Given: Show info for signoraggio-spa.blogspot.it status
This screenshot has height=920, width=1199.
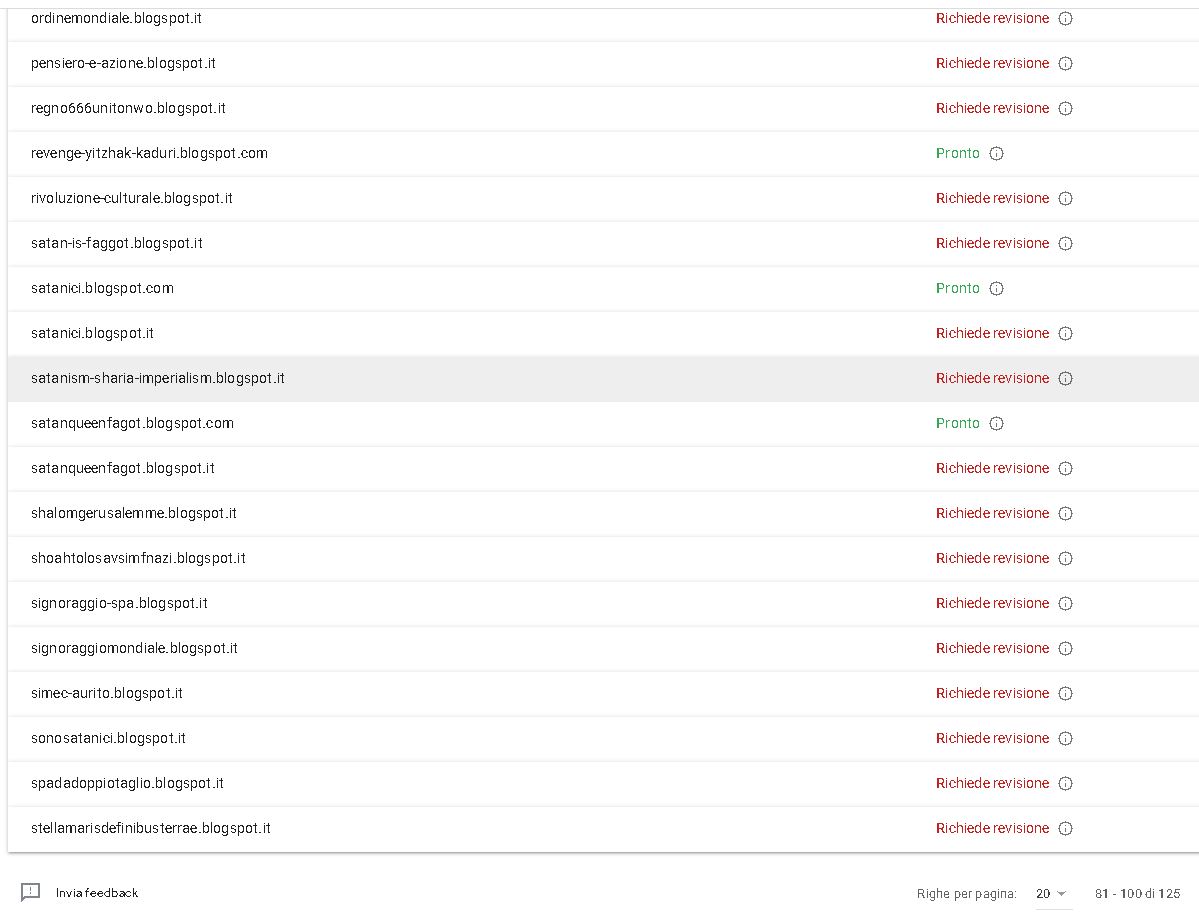Looking at the screenshot, I should (x=1065, y=603).
